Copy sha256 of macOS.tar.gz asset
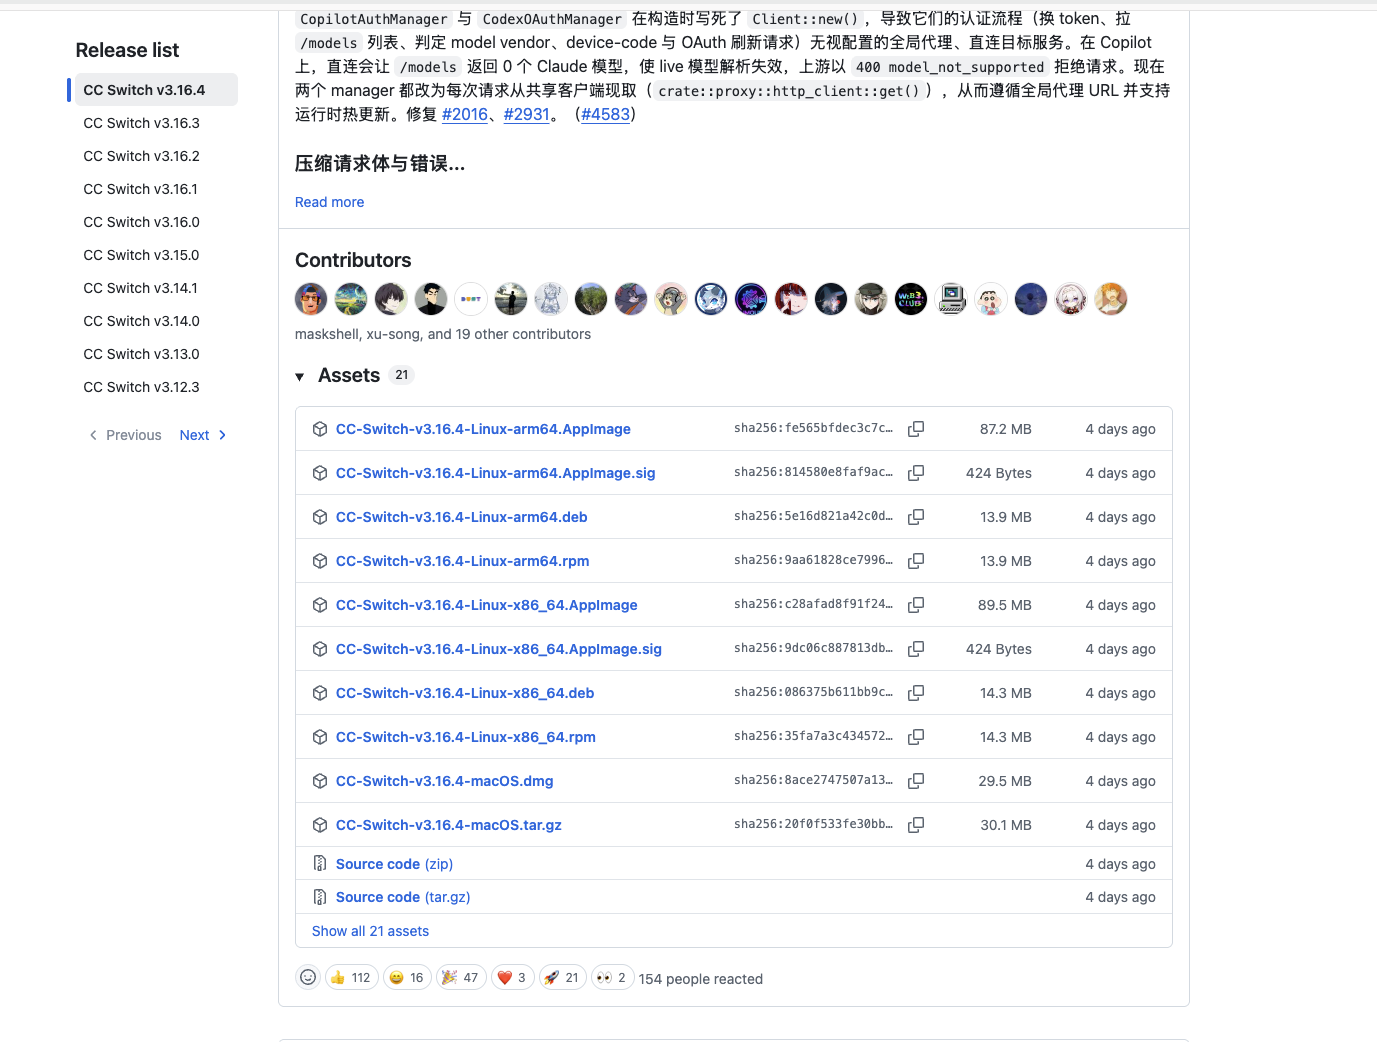The height and width of the screenshot is (1042, 1377). [915, 825]
